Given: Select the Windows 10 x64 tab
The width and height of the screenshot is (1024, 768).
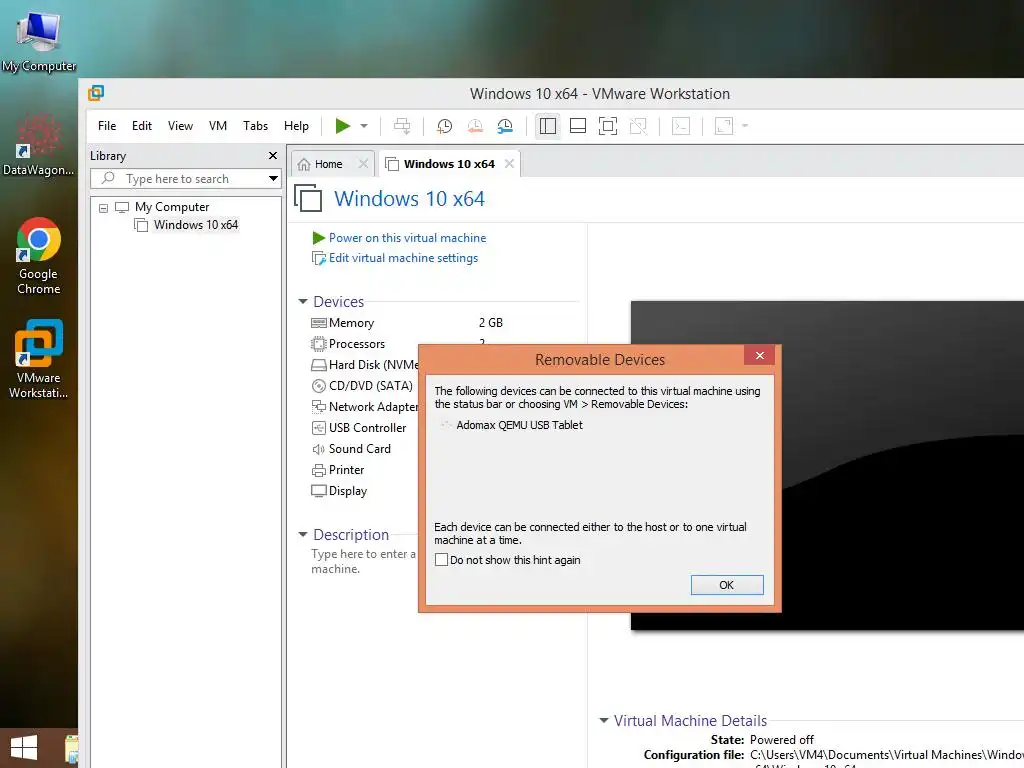Looking at the screenshot, I should click(449, 164).
